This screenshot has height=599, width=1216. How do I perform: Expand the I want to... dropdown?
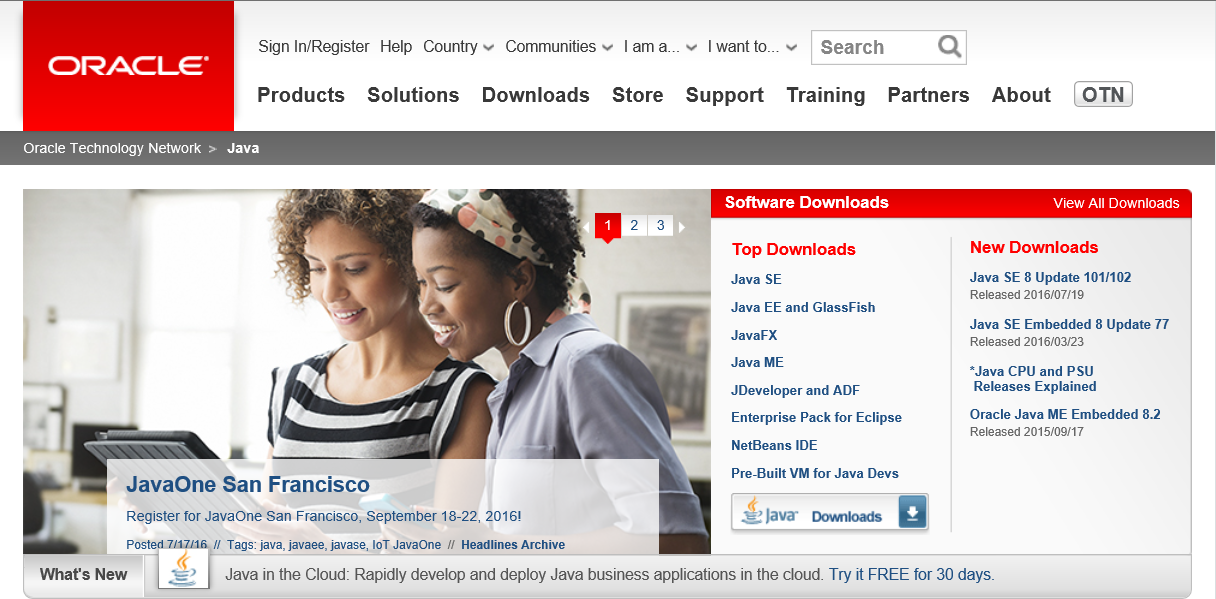tap(752, 47)
